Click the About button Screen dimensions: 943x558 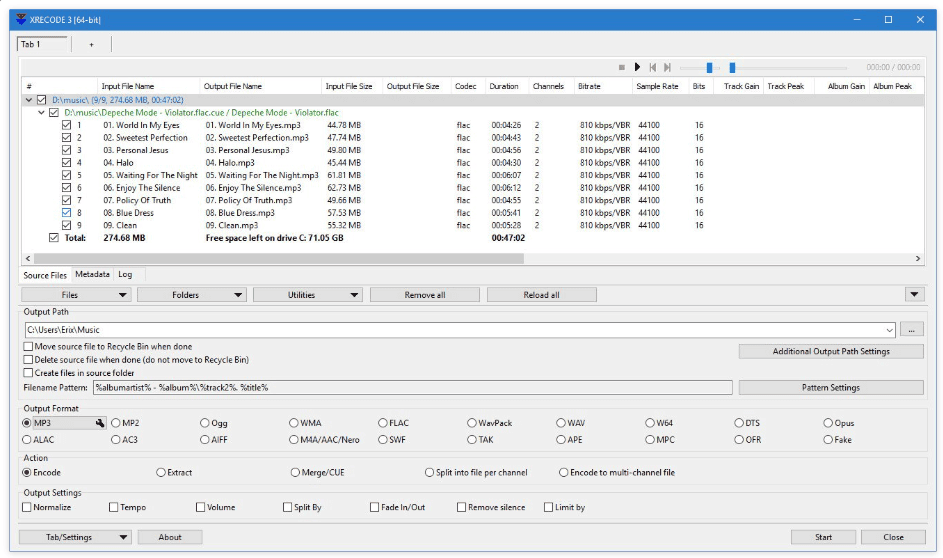(x=170, y=537)
